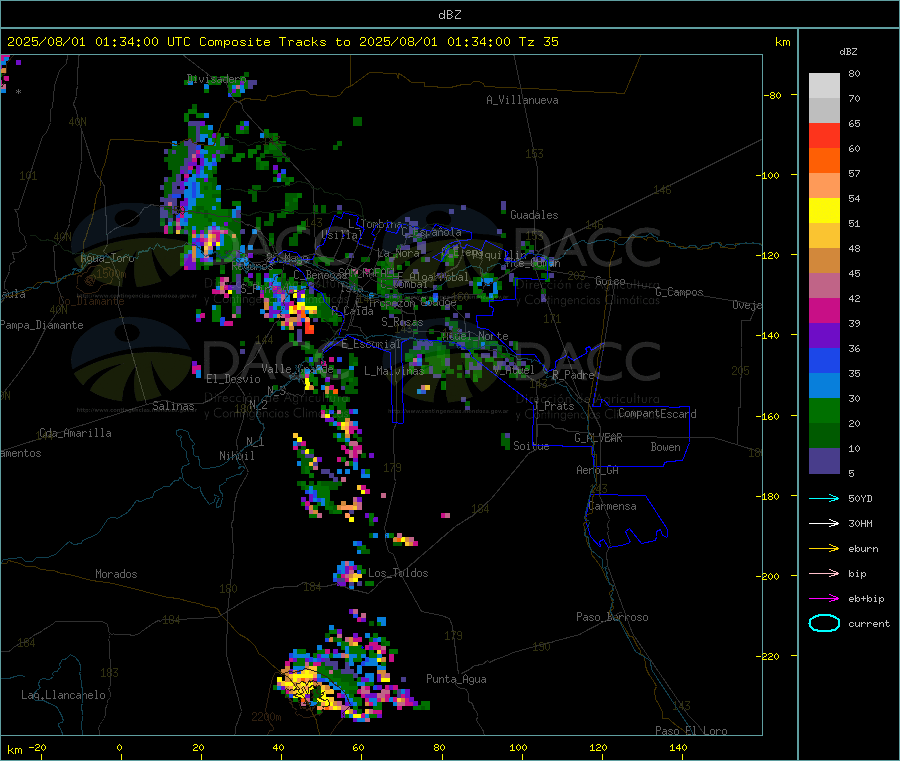Click the cyan oval 'current' legend icon
Screen dimensions: 900x761
tap(824, 623)
